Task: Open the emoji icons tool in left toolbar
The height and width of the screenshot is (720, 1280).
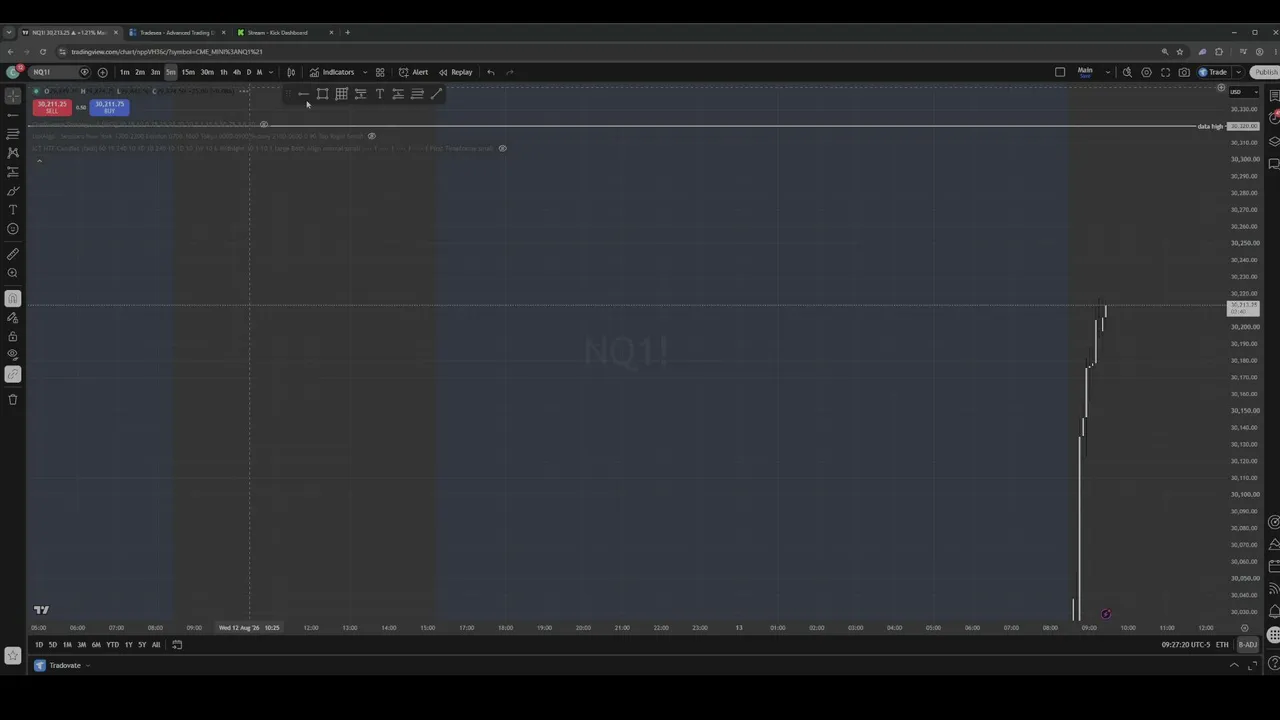Action: [x=13, y=229]
